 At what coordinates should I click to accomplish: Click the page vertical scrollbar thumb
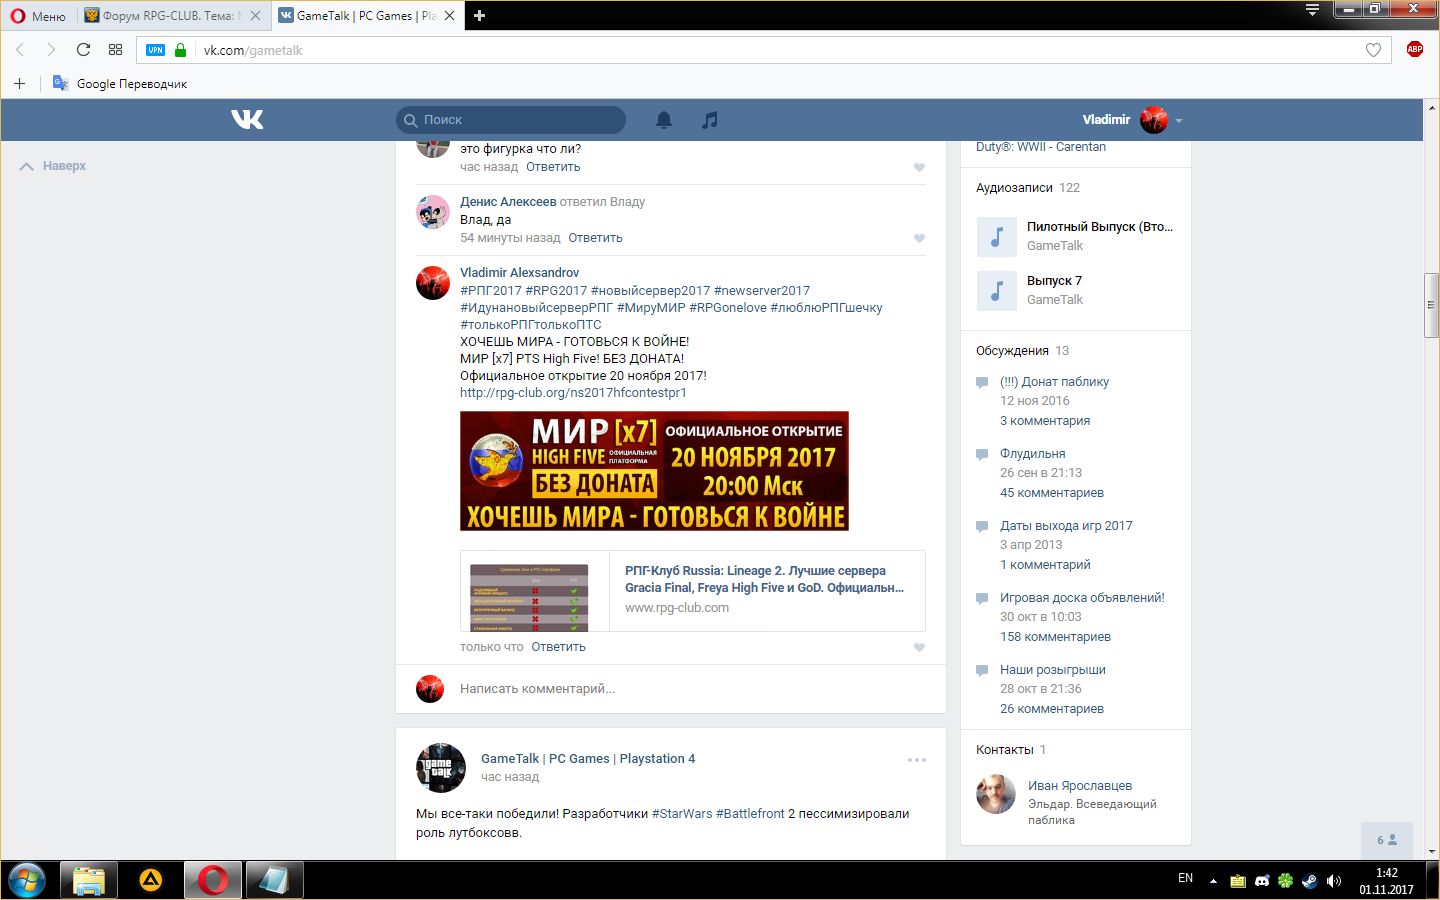tap(1432, 305)
